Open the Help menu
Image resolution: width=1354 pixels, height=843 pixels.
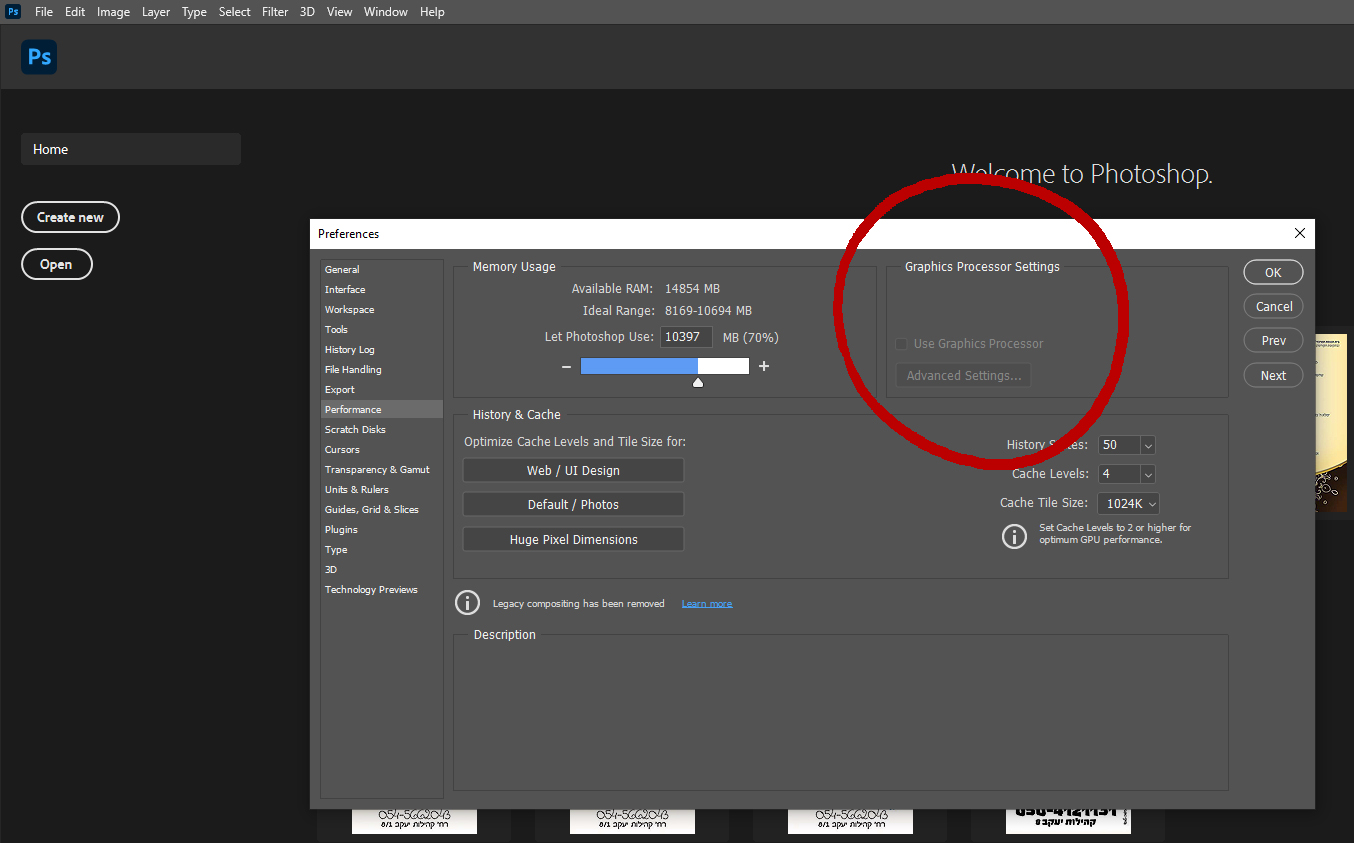point(432,12)
